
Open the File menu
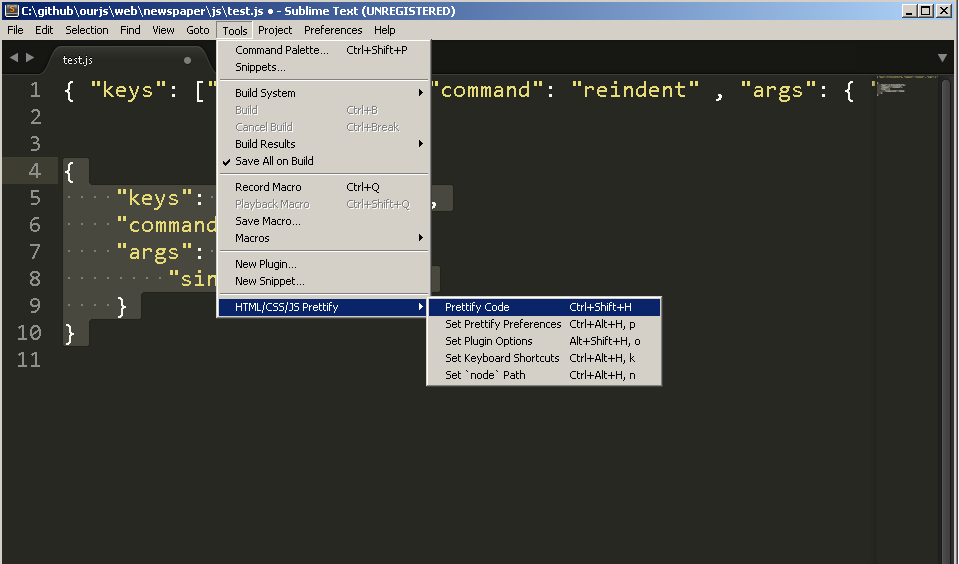[15, 30]
